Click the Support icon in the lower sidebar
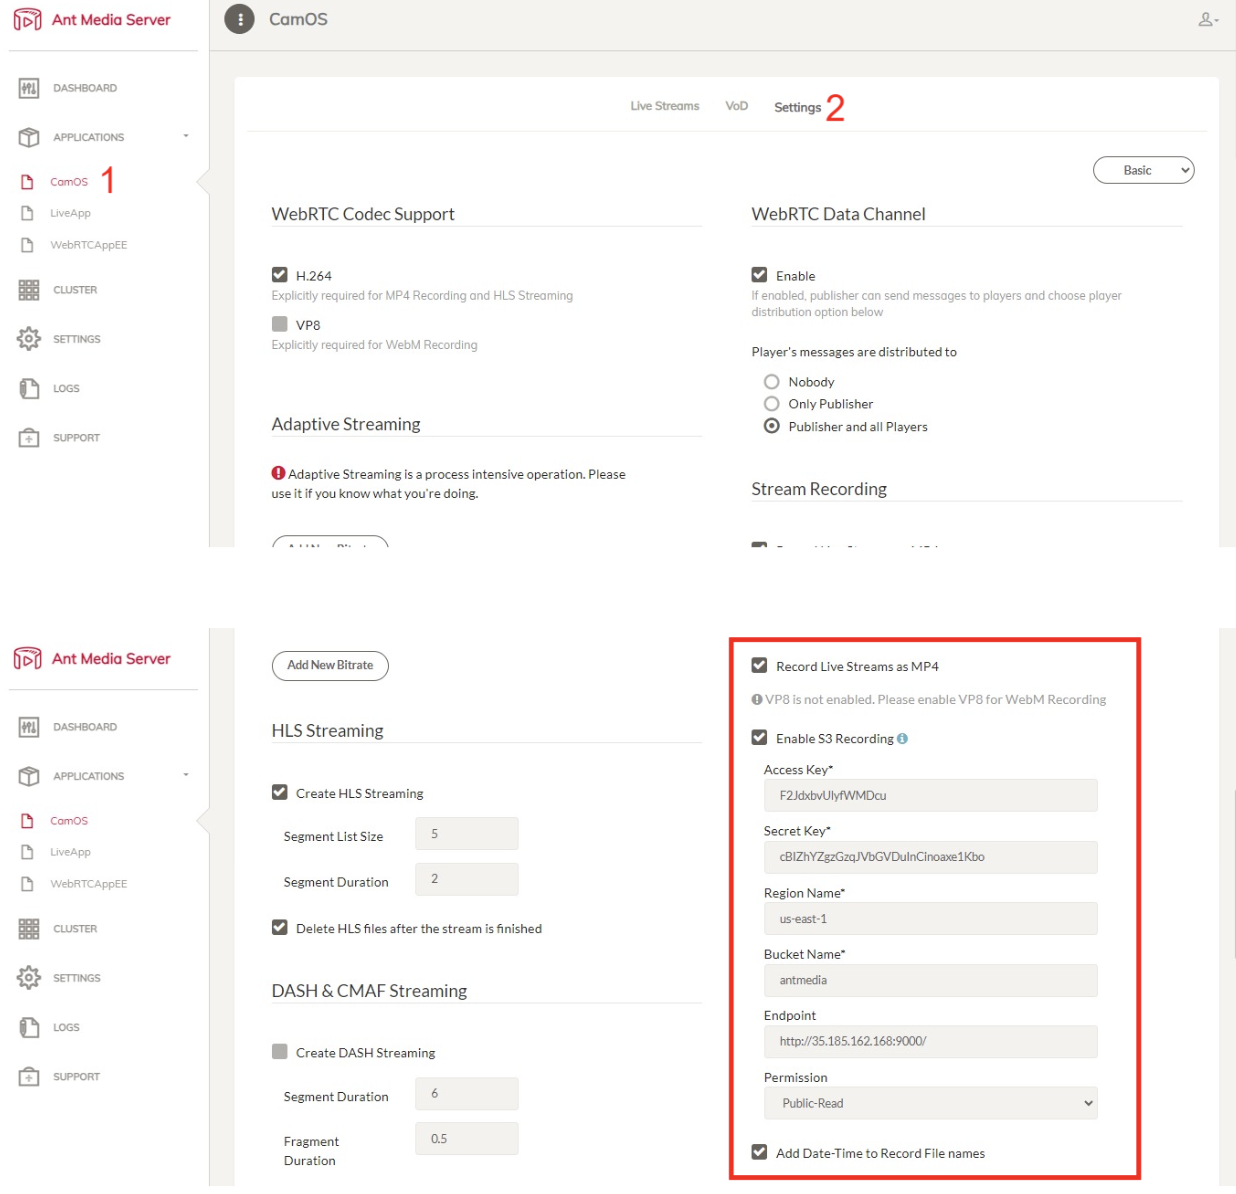The image size is (1236, 1194). pos(29,1077)
